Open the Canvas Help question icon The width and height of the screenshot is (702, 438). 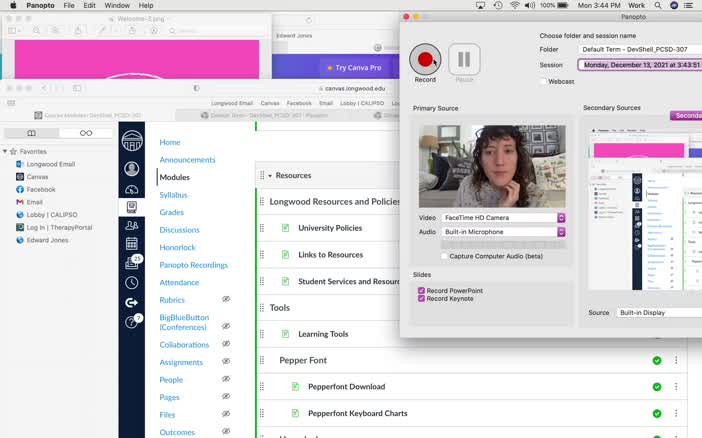(x=131, y=322)
